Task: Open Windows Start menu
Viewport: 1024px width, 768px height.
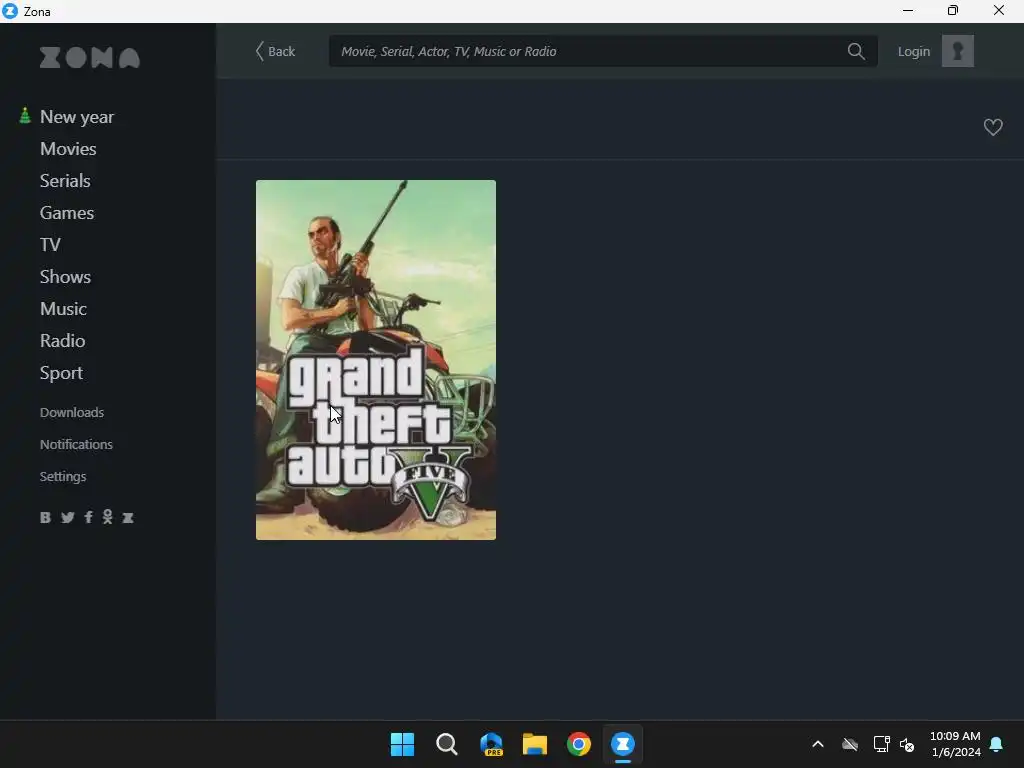Action: point(402,744)
